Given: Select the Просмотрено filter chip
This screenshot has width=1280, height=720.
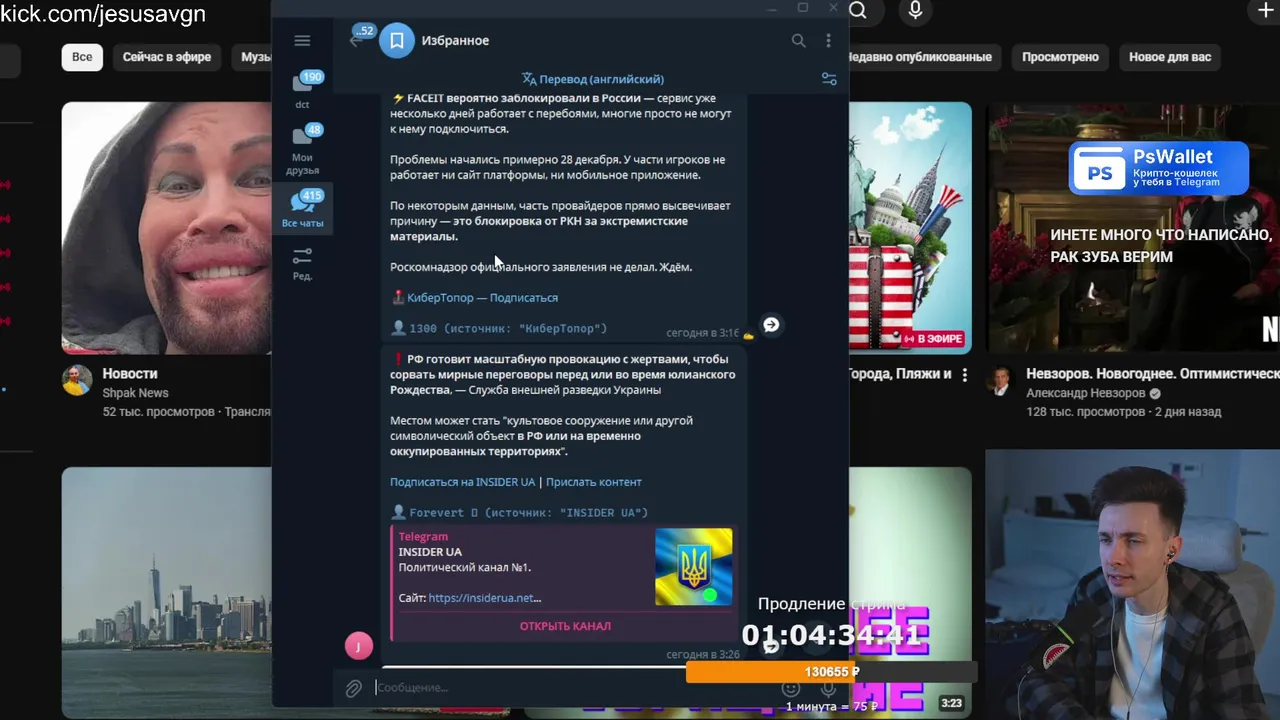Looking at the screenshot, I should [1060, 57].
